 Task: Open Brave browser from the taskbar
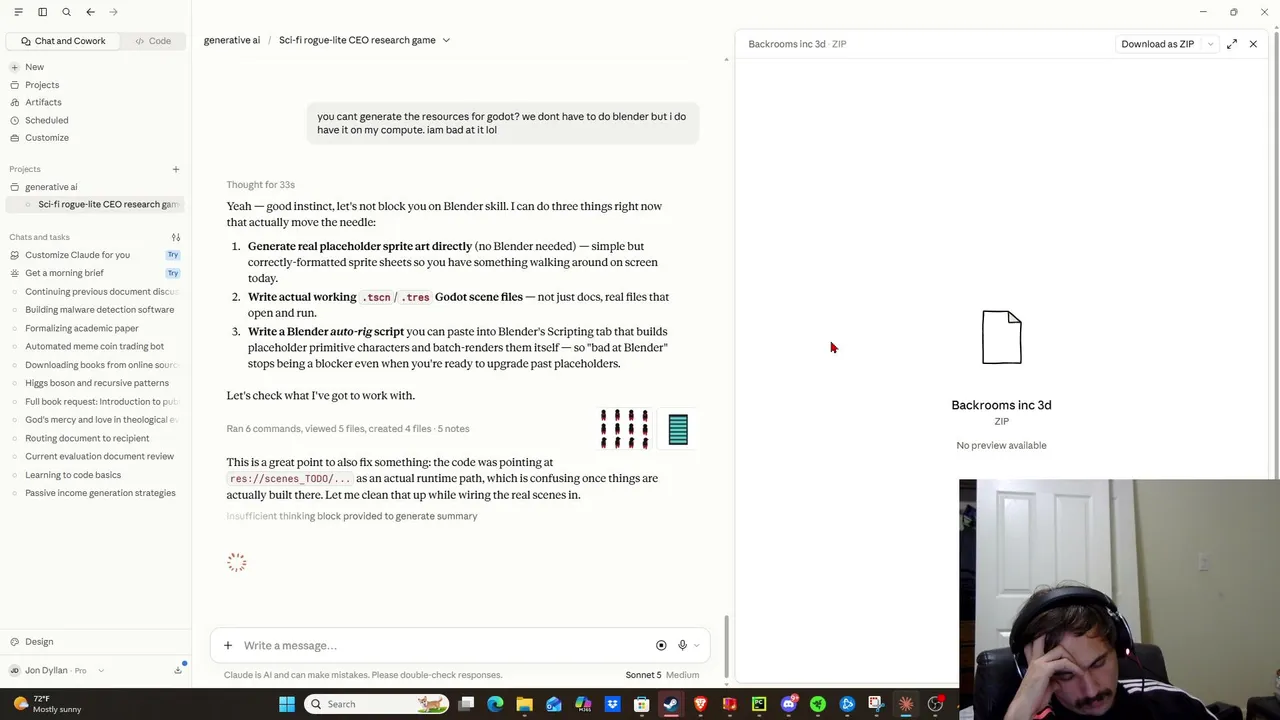[x=700, y=704]
